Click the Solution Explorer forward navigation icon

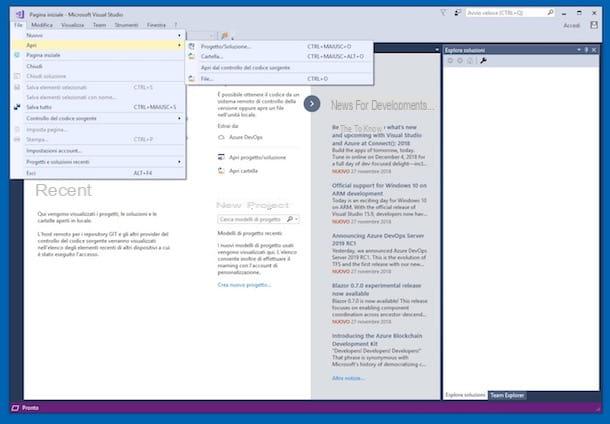click(x=460, y=60)
